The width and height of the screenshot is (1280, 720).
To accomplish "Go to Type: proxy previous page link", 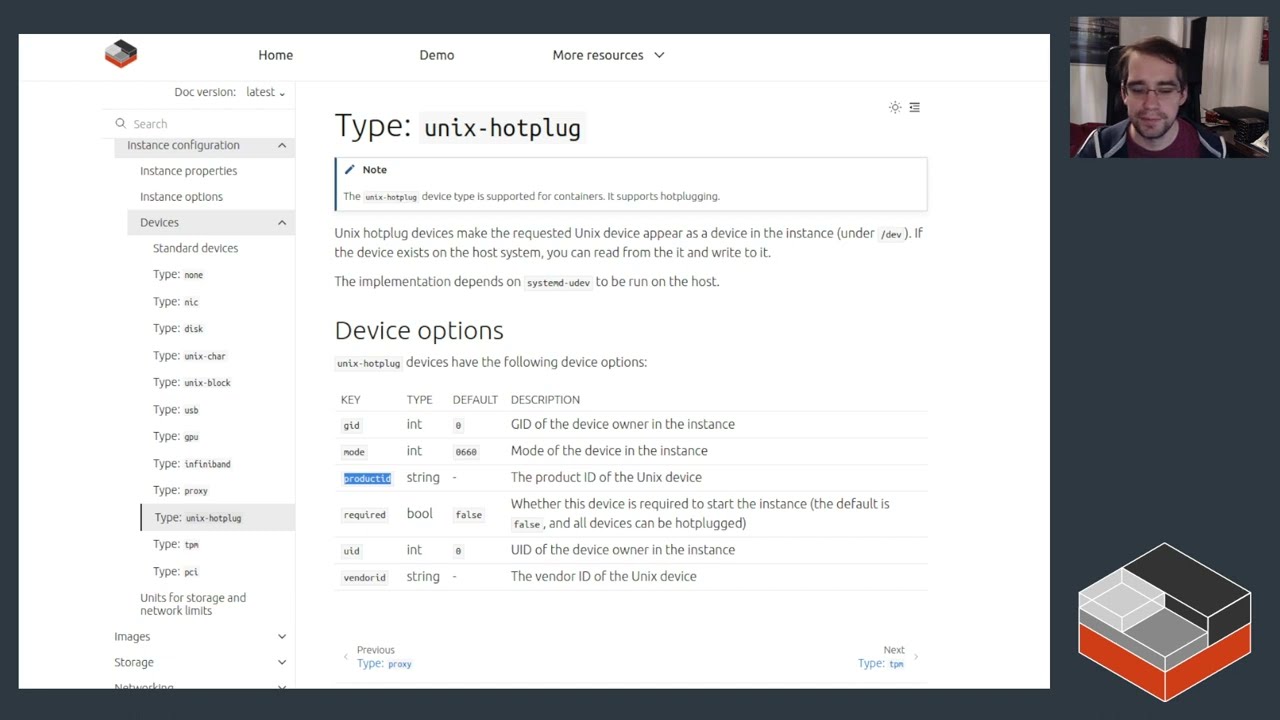I will tap(384, 664).
